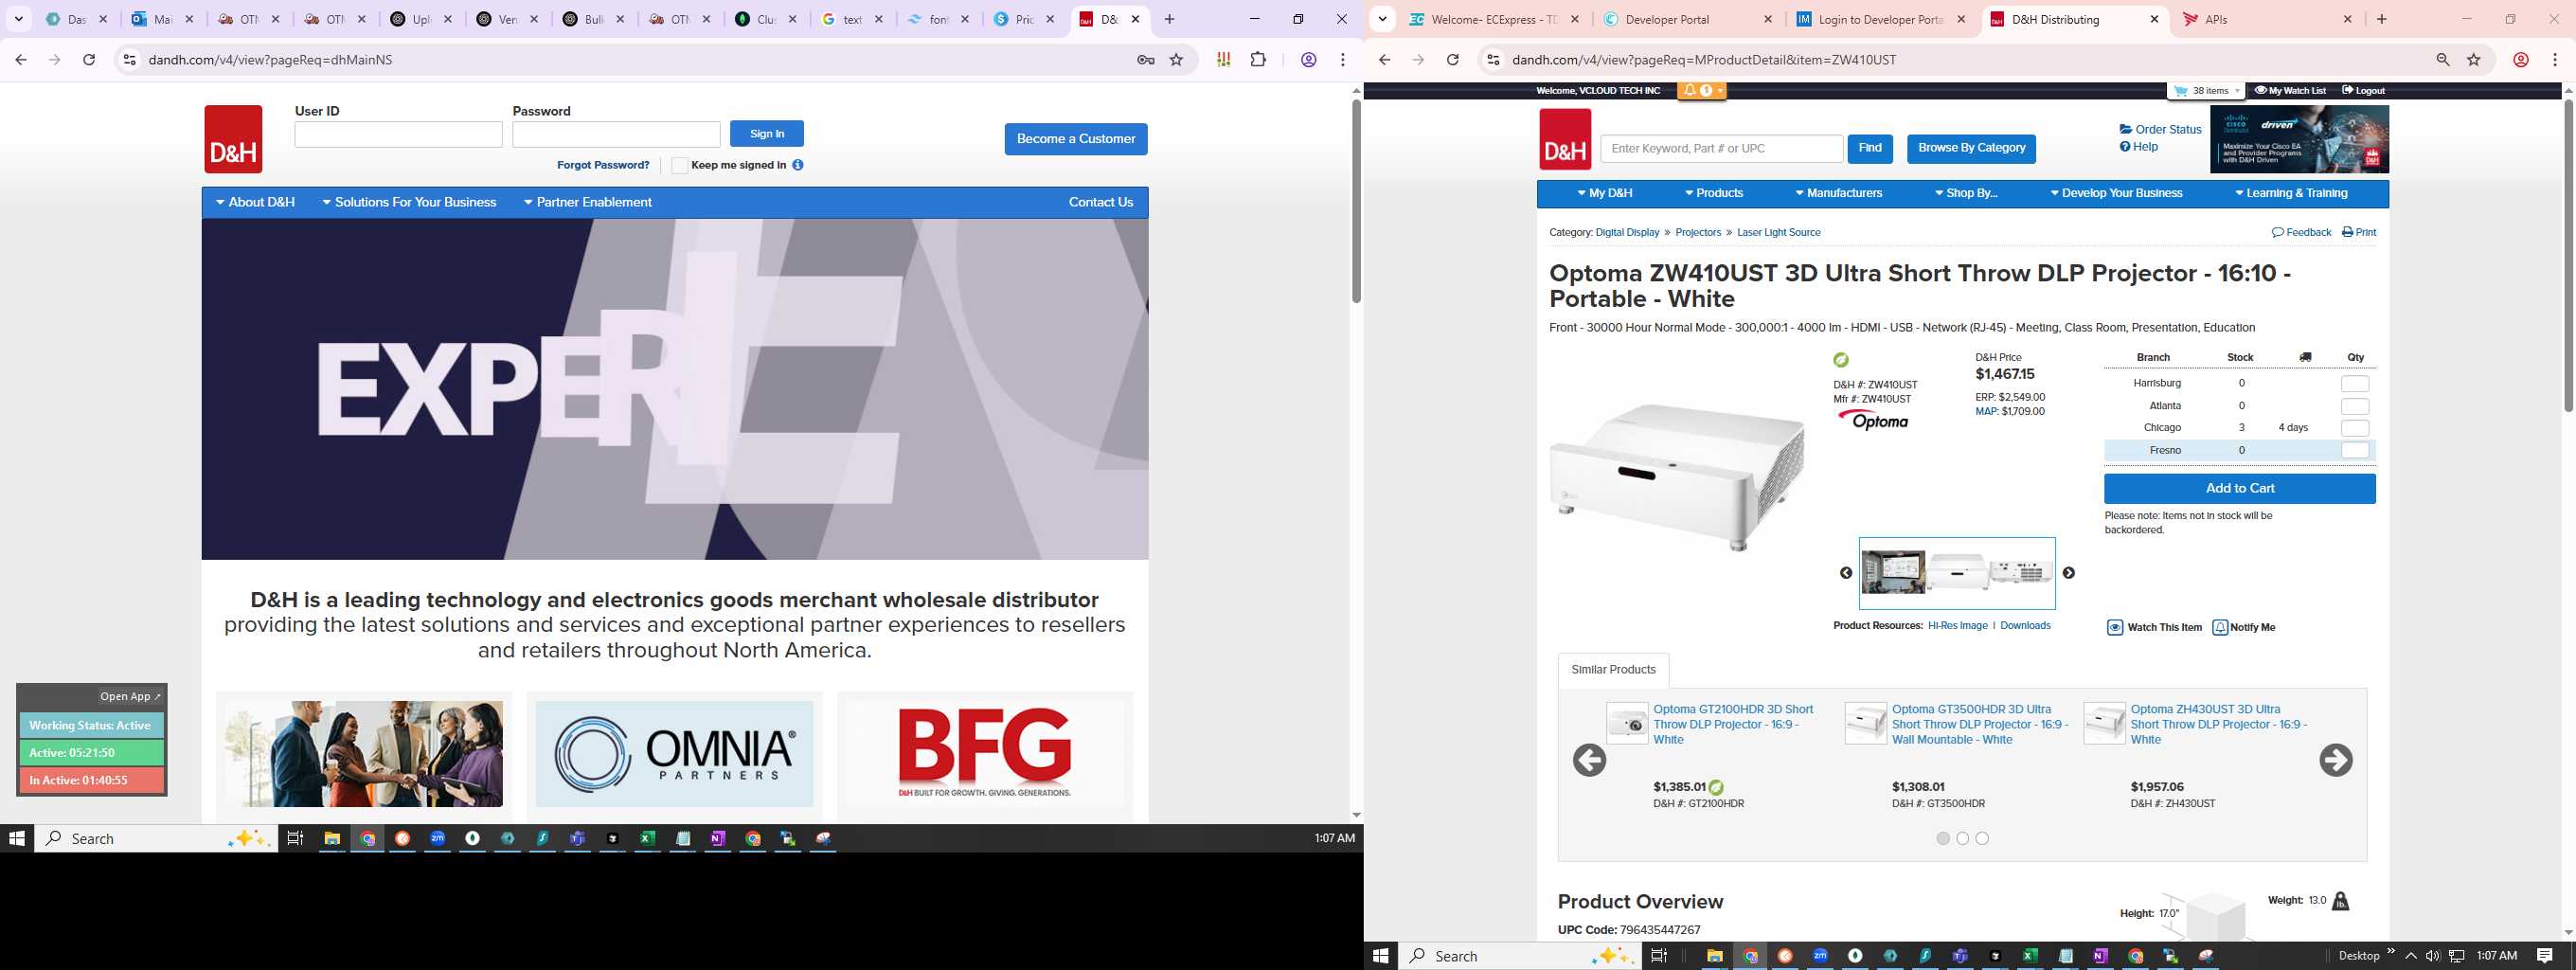Open the notification bell alert in the D&H header
This screenshot has width=2576, height=970.
coord(1689,91)
